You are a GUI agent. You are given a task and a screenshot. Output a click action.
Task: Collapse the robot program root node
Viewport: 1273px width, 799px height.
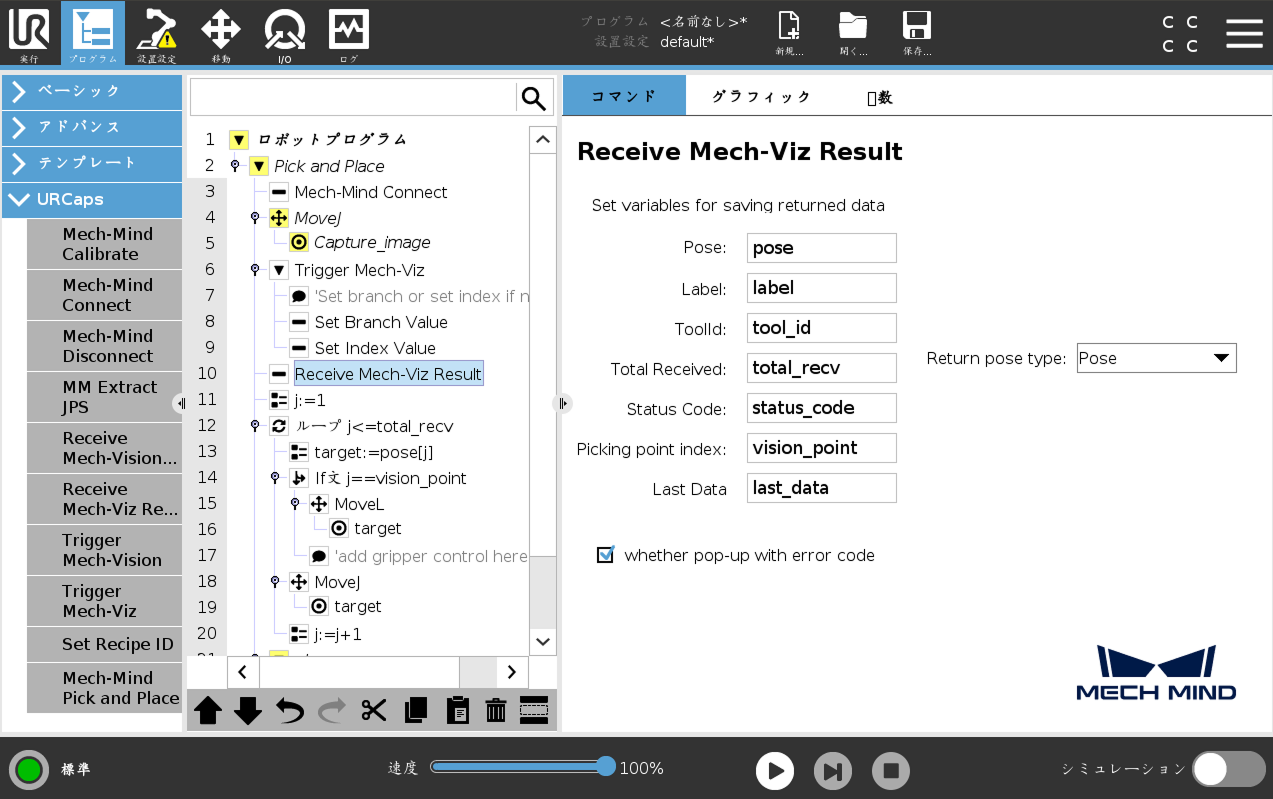click(239, 140)
